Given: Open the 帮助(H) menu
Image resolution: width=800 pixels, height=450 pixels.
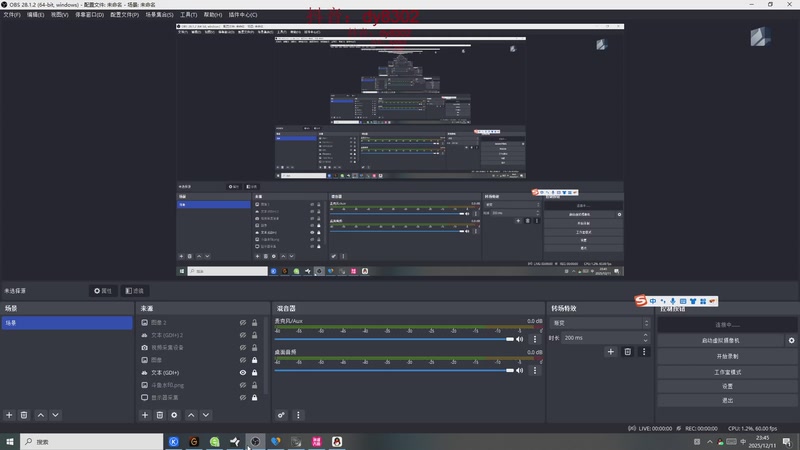Looking at the screenshot, I should coord(213,15).
